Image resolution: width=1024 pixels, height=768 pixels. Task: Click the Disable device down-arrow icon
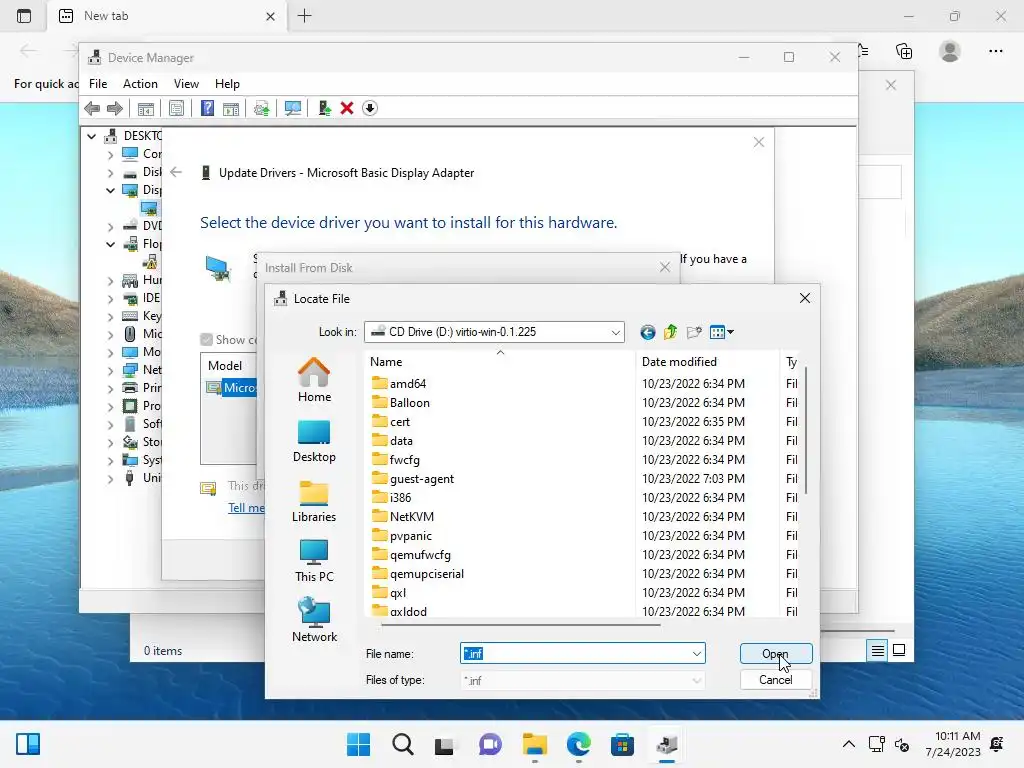(x=370, y=108)
